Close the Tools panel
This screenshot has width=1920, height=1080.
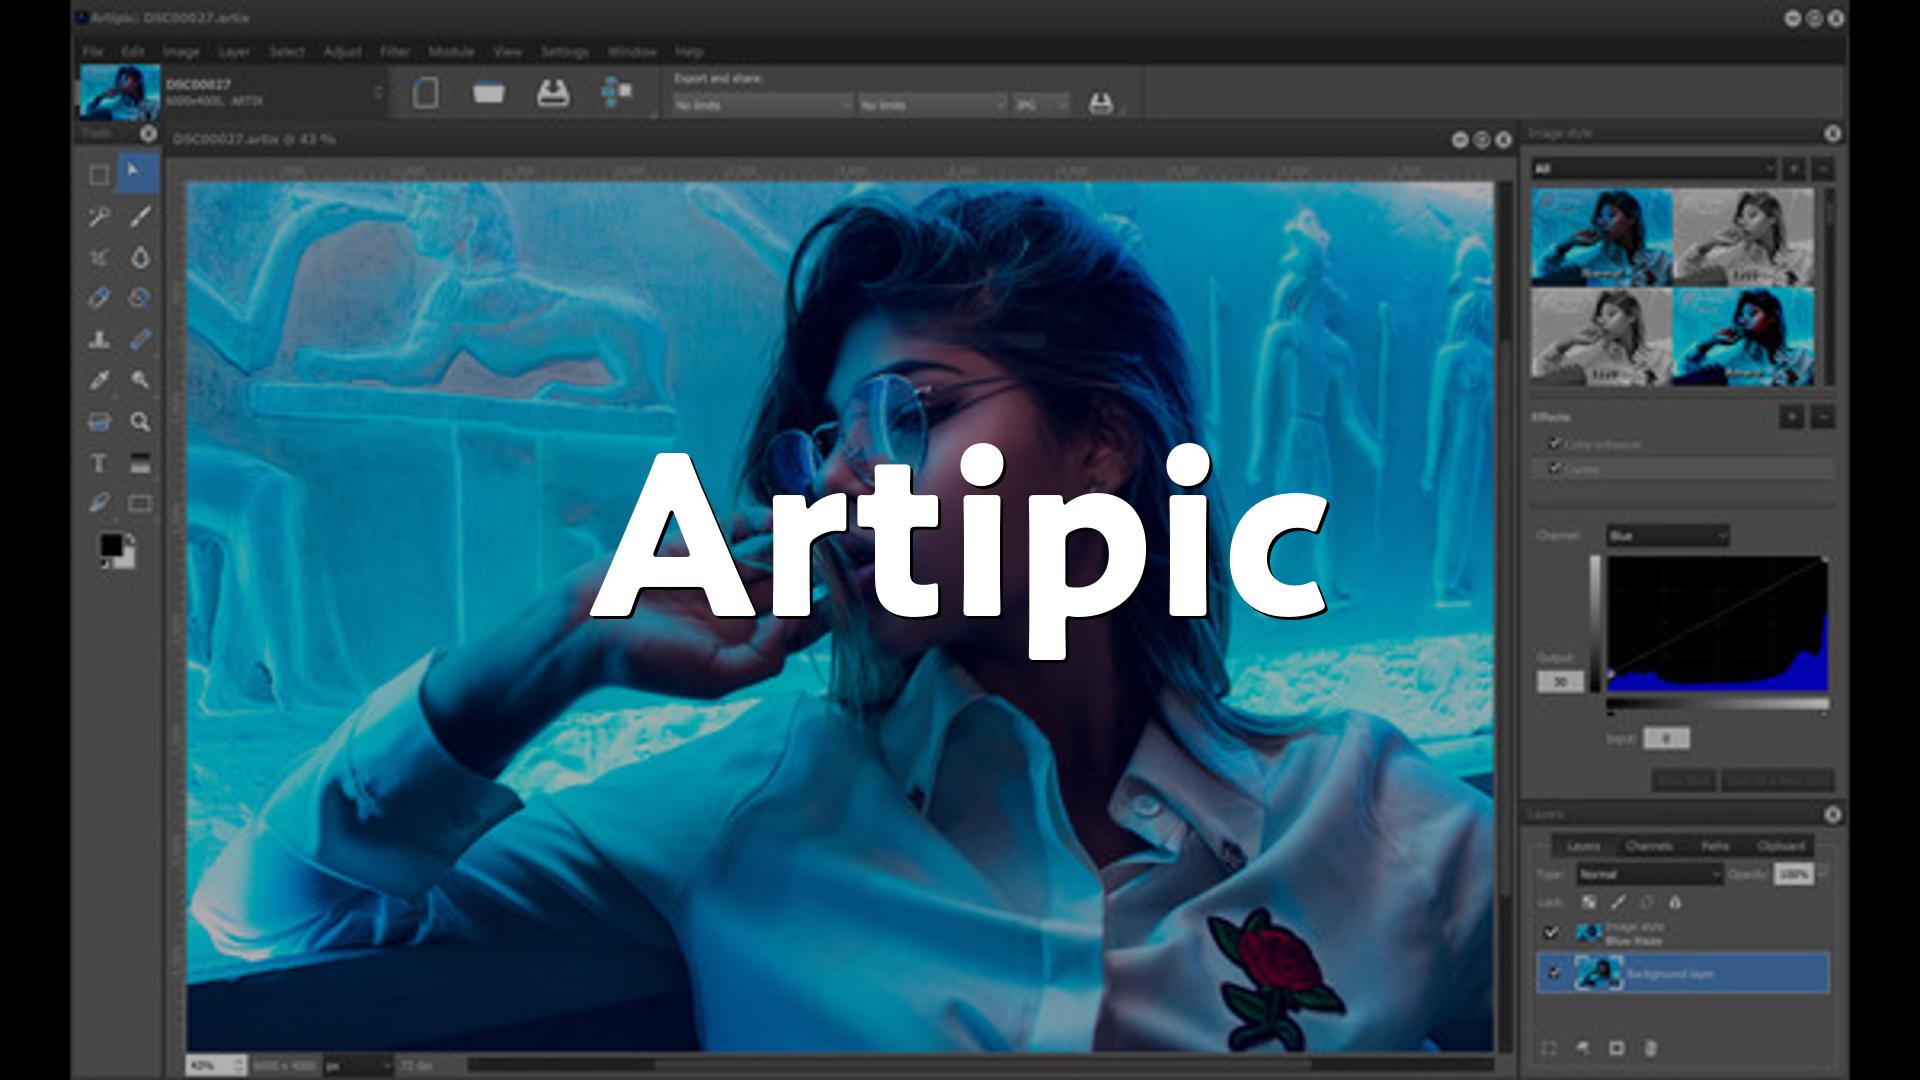(x=148, y=133)
